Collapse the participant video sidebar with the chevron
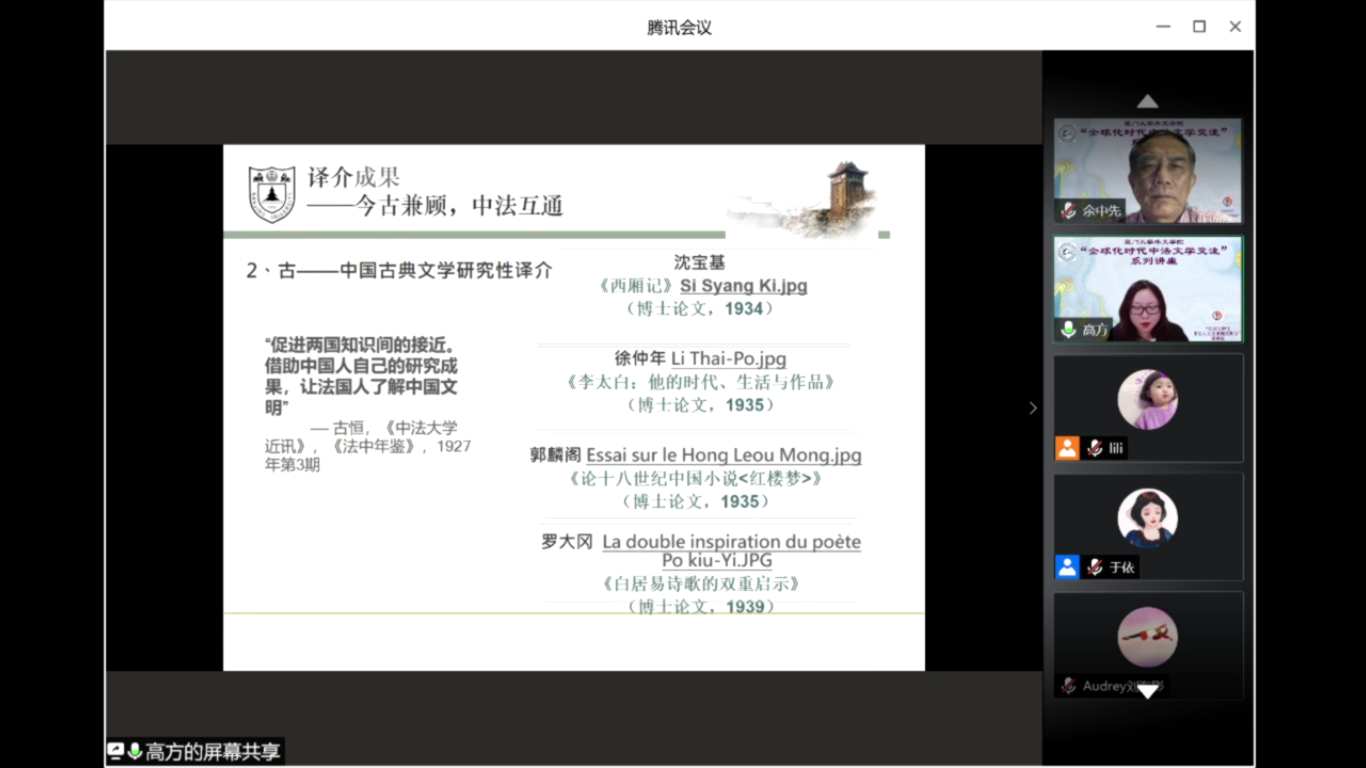1366x768 pixels. [1033, 408]
